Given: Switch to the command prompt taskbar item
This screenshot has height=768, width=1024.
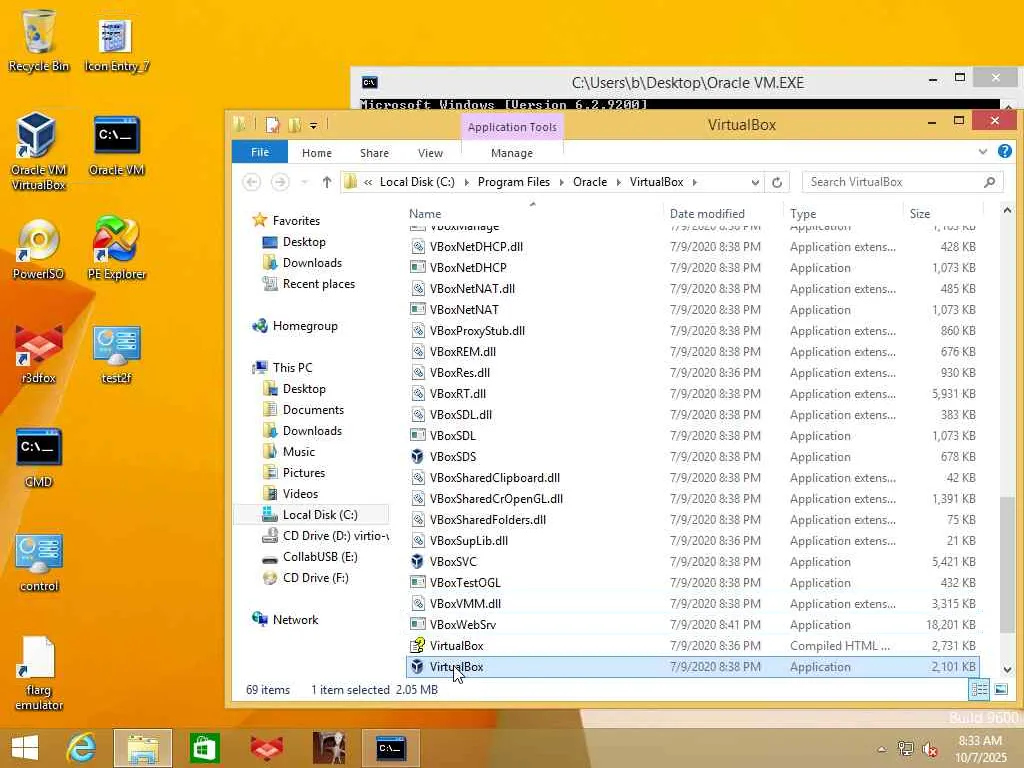Looking at the screenshot, I should coord(391,748).
